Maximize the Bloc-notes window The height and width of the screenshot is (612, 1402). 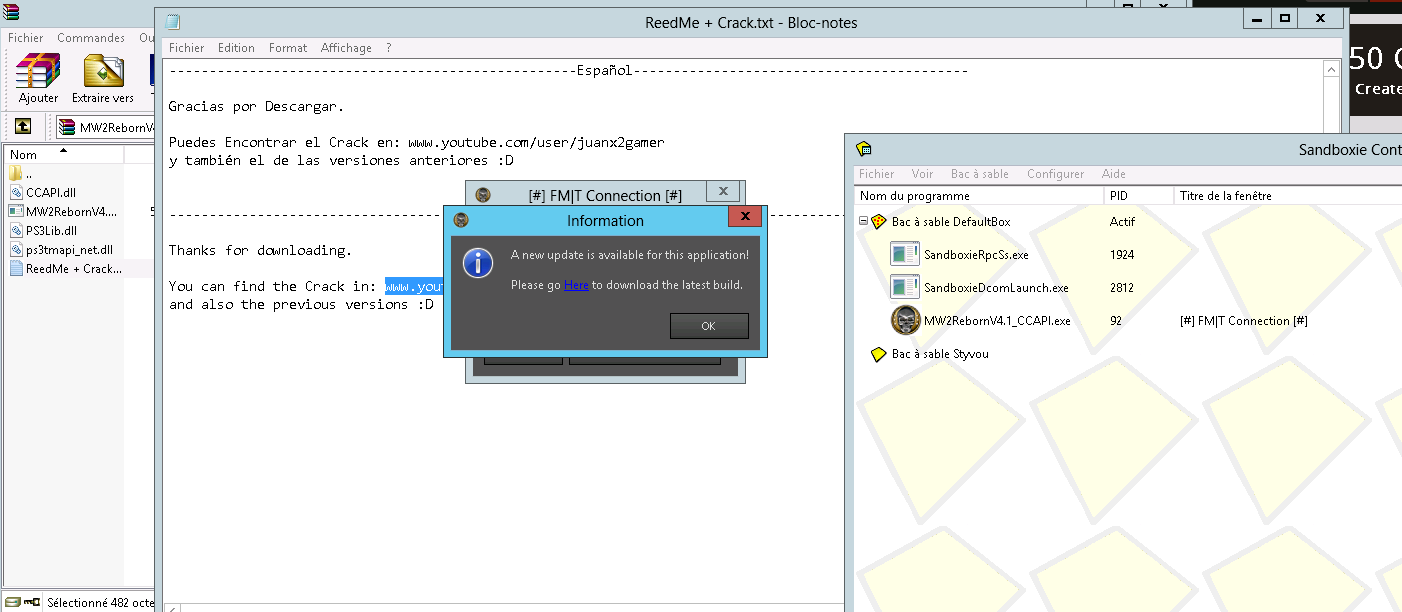click(1286, 18)
